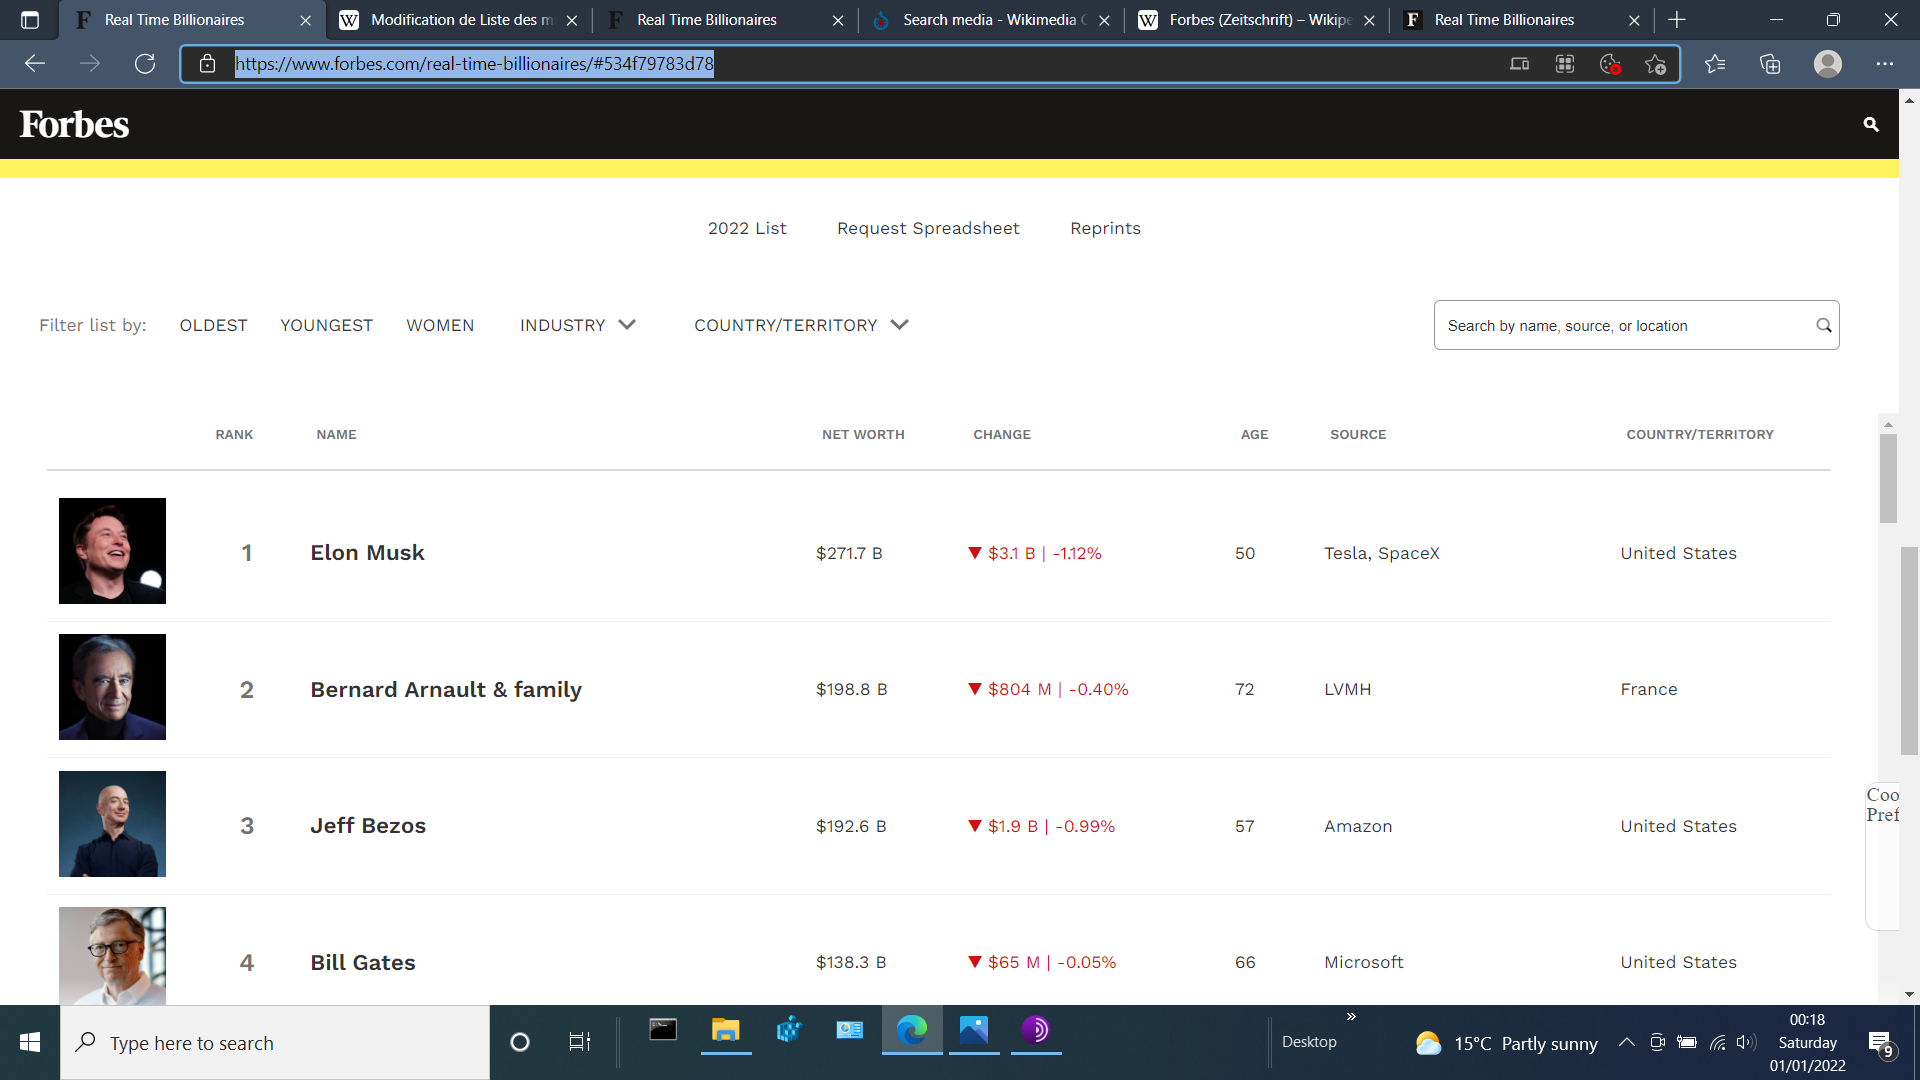Expand the COUNTRY/TERRITORY filter dropdown
Screen dimensions: 1920x1080
tap(801, 325)
